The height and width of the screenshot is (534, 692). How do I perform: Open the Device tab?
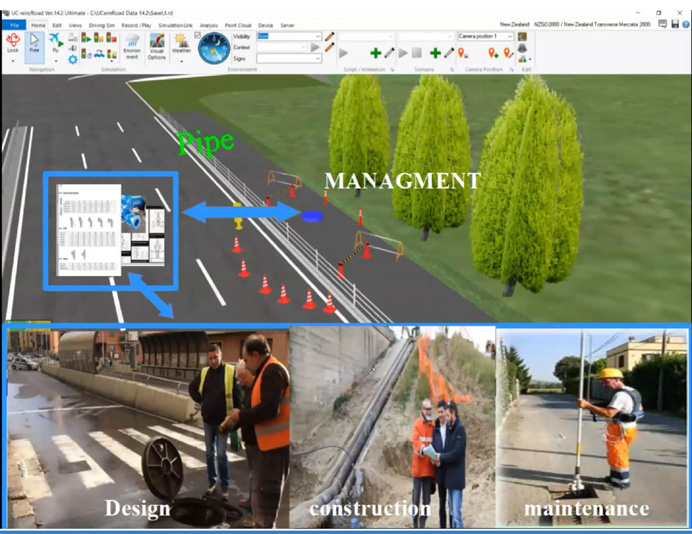[x=265, y=26]
